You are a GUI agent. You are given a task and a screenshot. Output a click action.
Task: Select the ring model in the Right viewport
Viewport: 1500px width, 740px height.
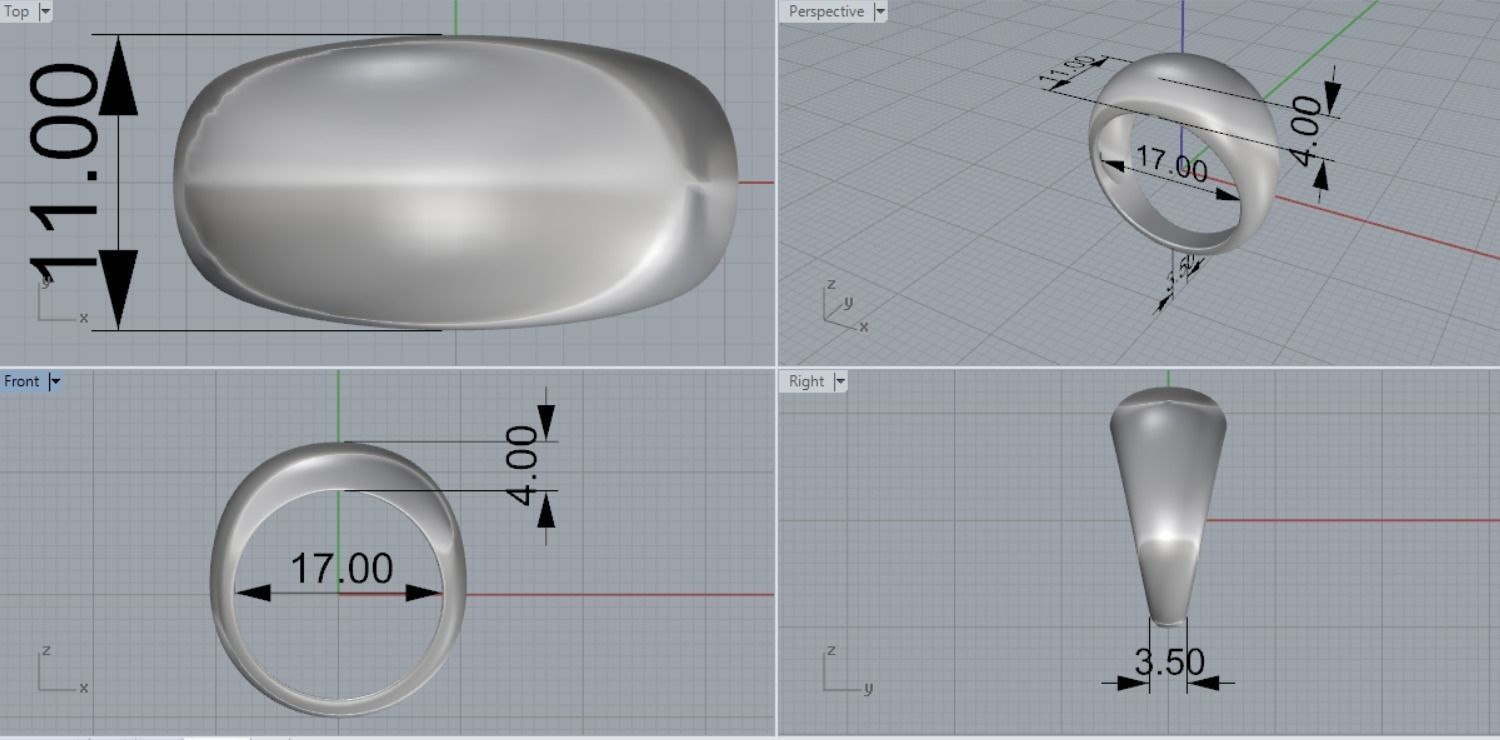1168,505
